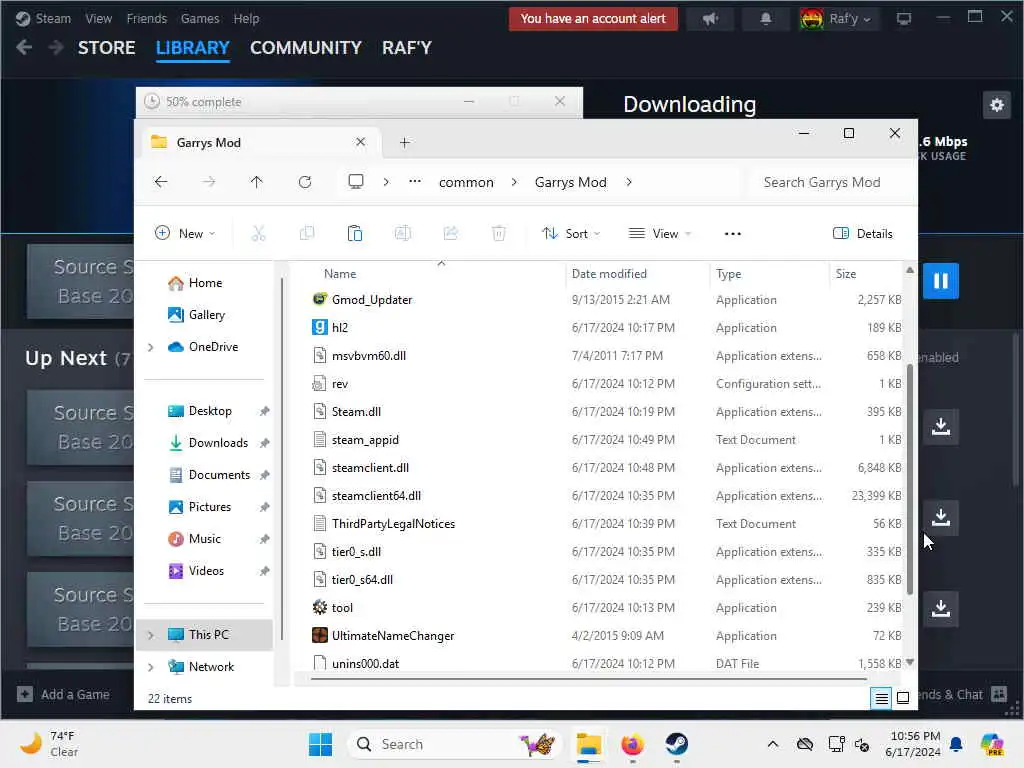The width and height of the screenshot is (1024, 768).
Task: Show hidden system tray icons
Action: [x=773, y=744]
